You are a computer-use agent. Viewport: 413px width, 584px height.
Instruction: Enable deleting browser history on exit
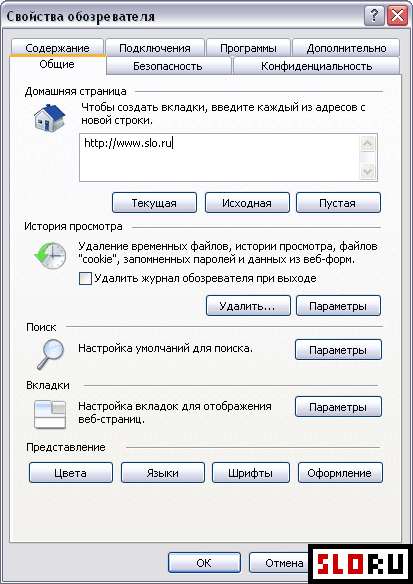[86, 279]
